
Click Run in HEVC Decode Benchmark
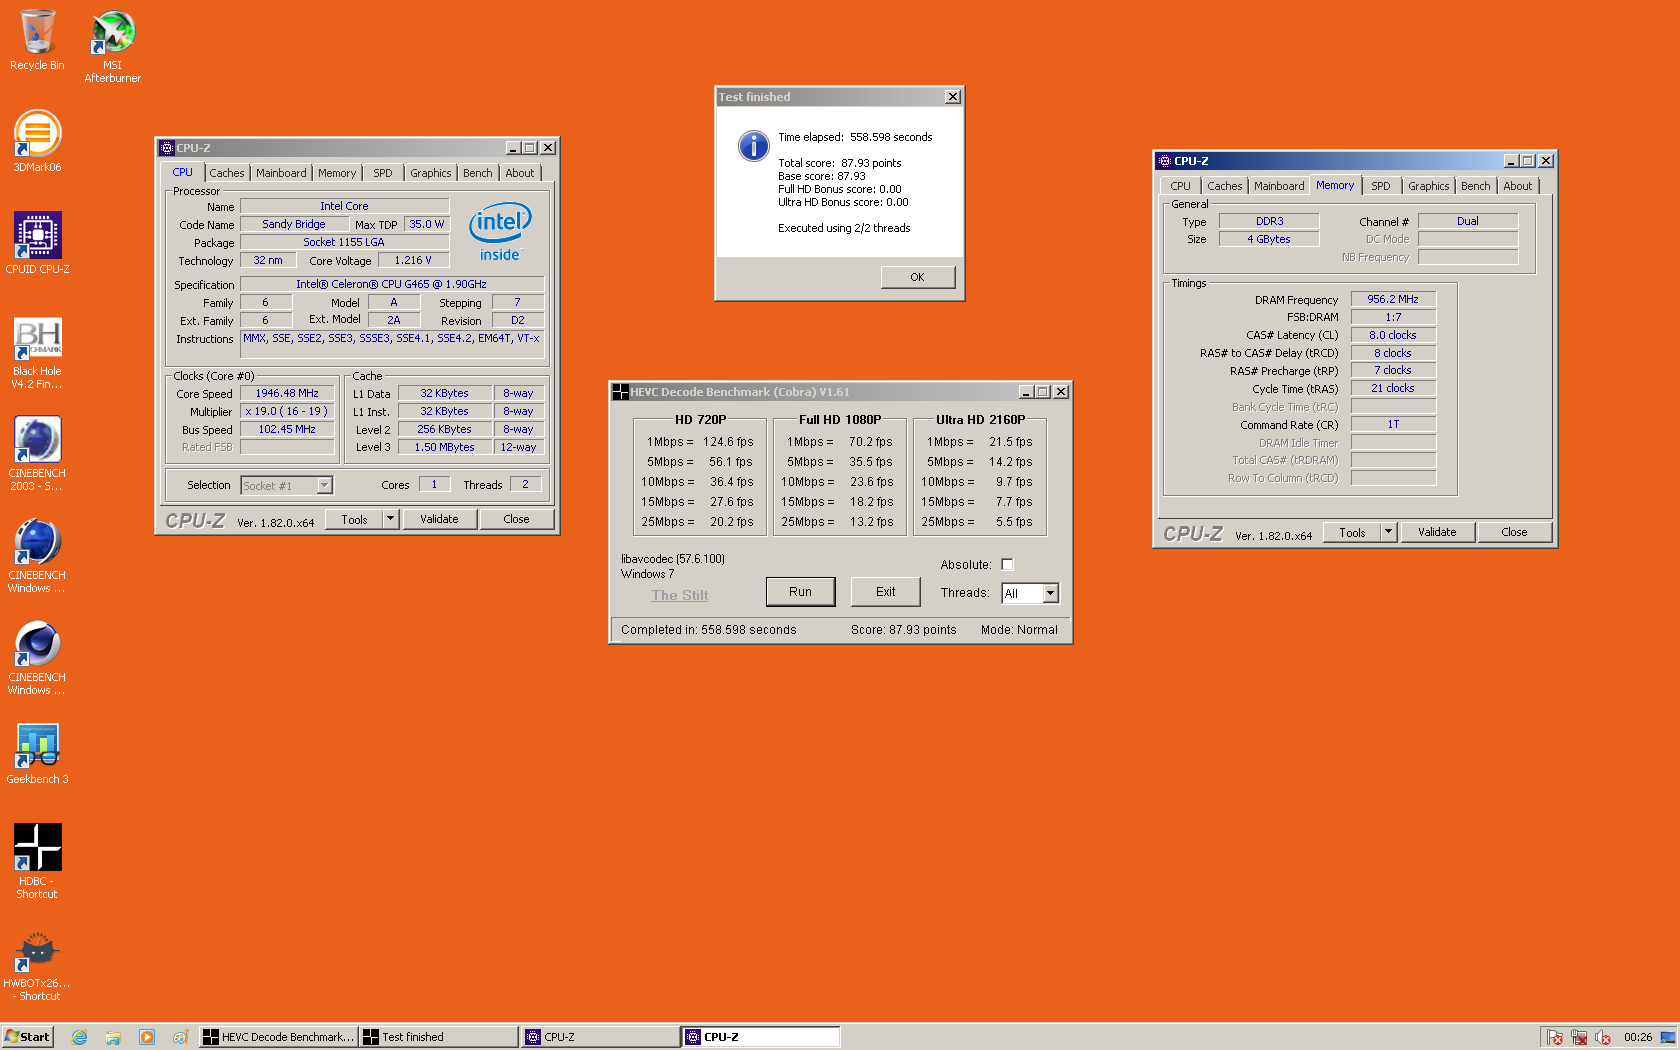800,591
